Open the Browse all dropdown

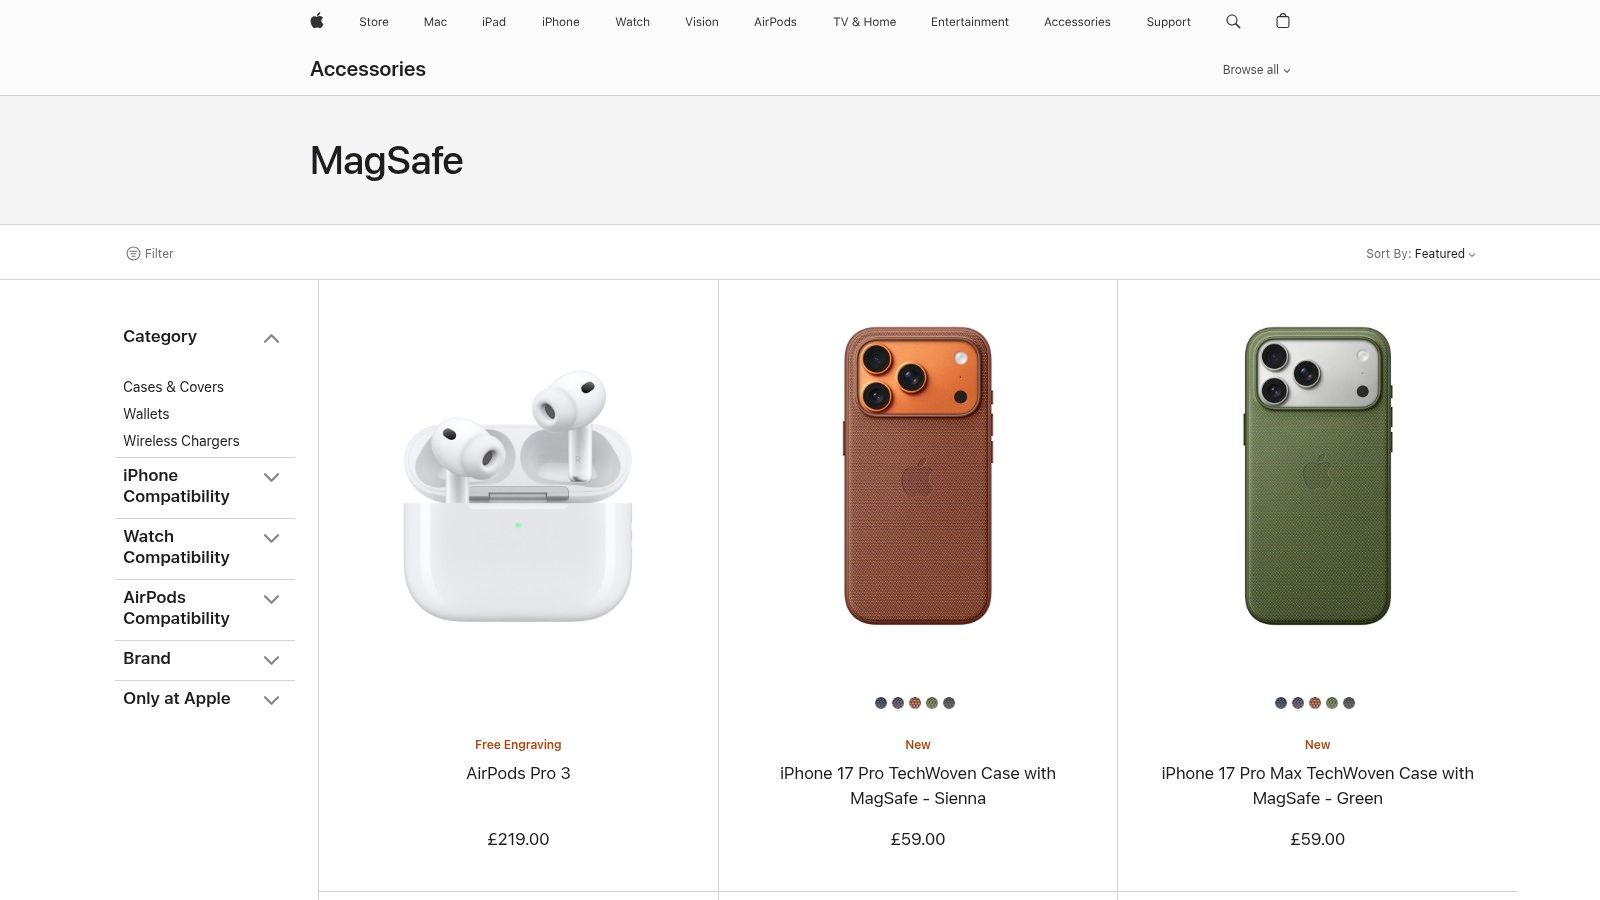(x=1255, y=70)
